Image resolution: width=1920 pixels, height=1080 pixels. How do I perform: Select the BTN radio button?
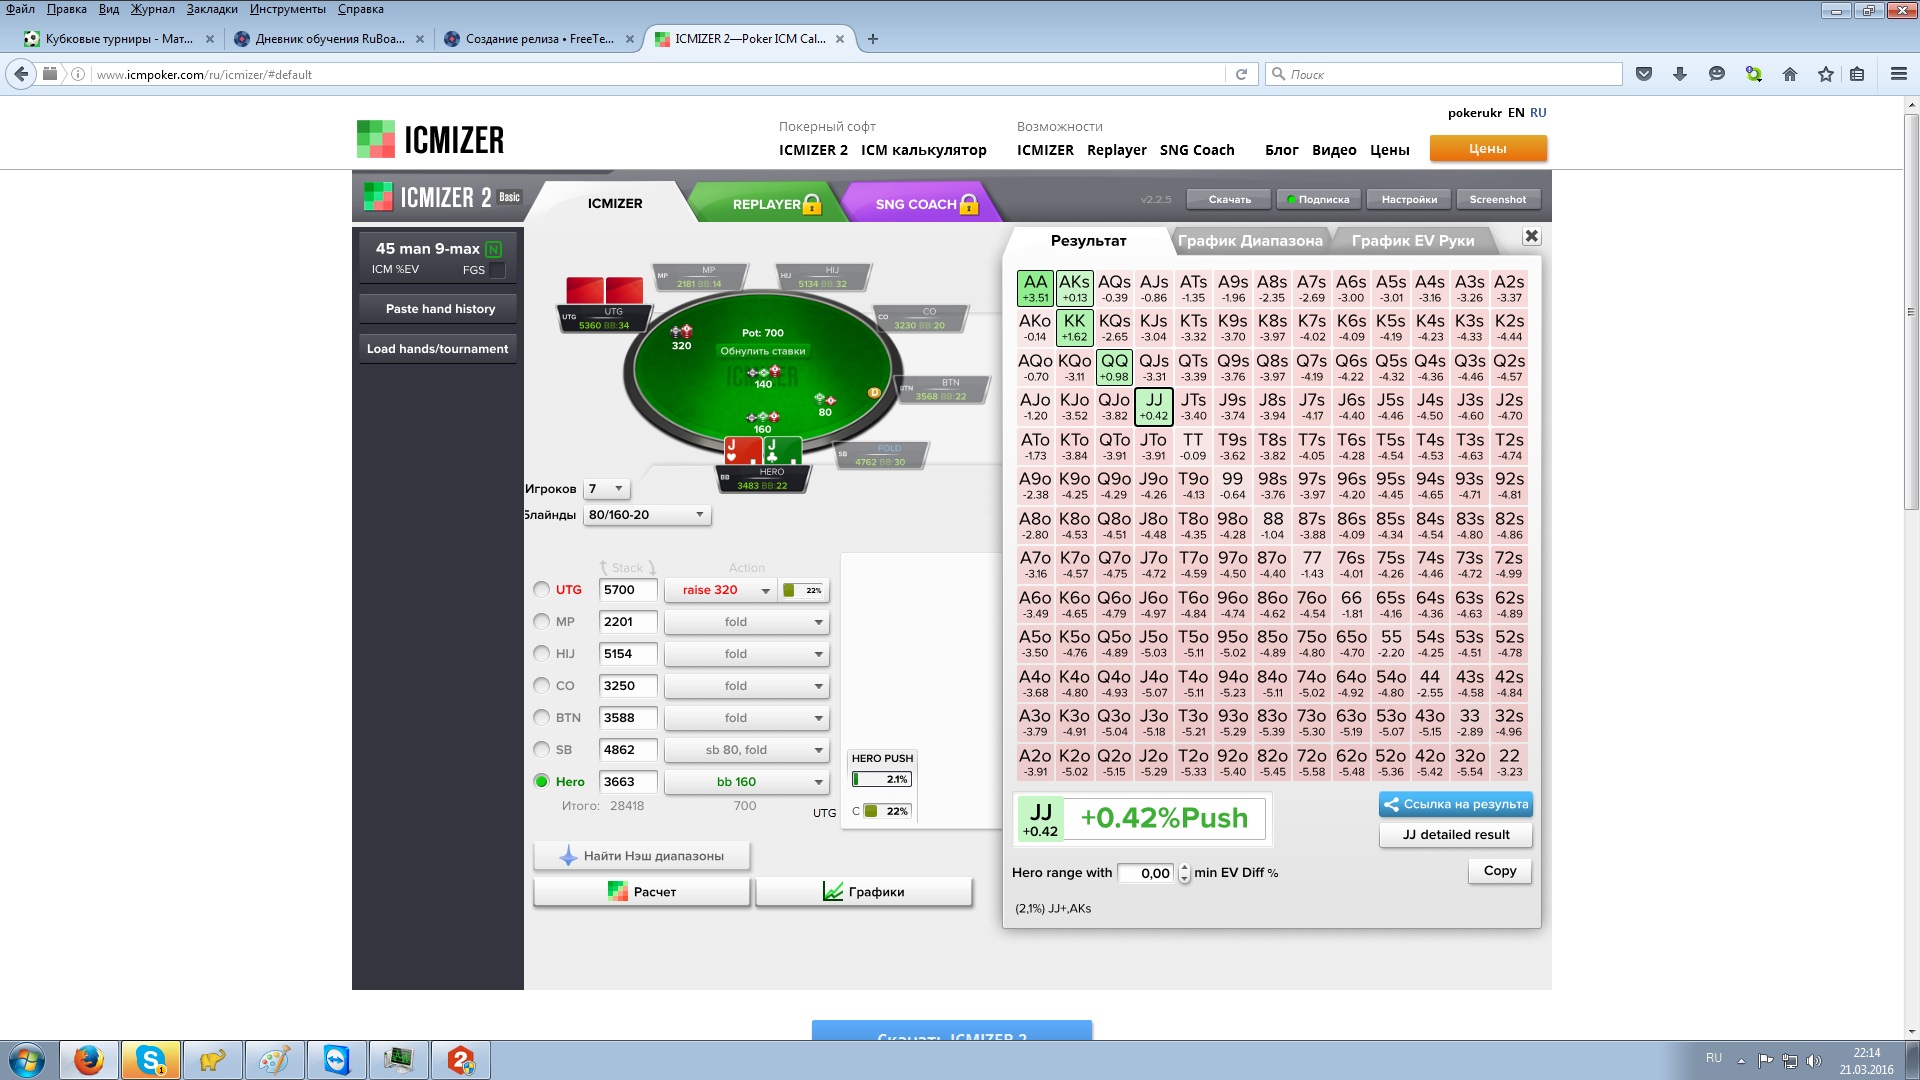(542, 717)
